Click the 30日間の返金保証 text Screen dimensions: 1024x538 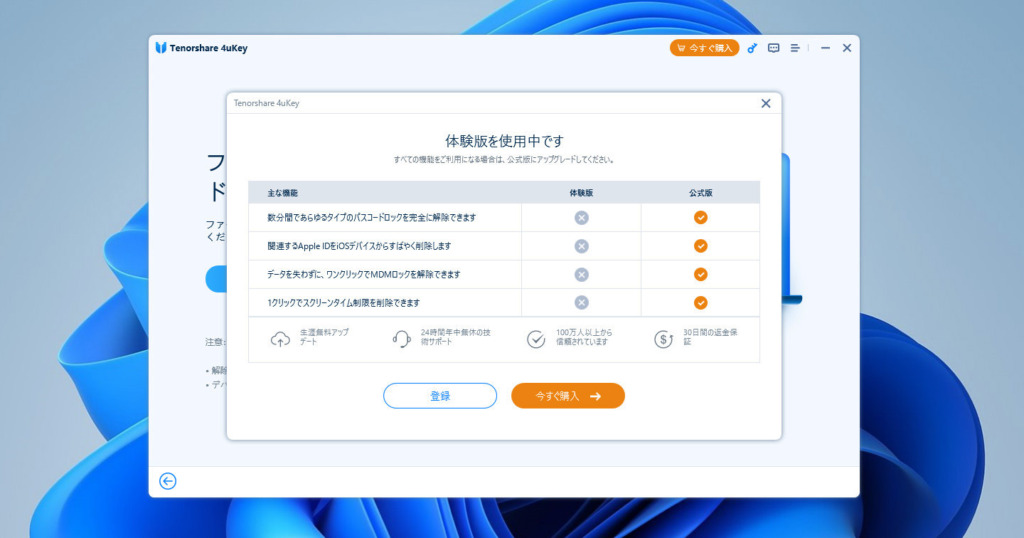coord(711,337)
